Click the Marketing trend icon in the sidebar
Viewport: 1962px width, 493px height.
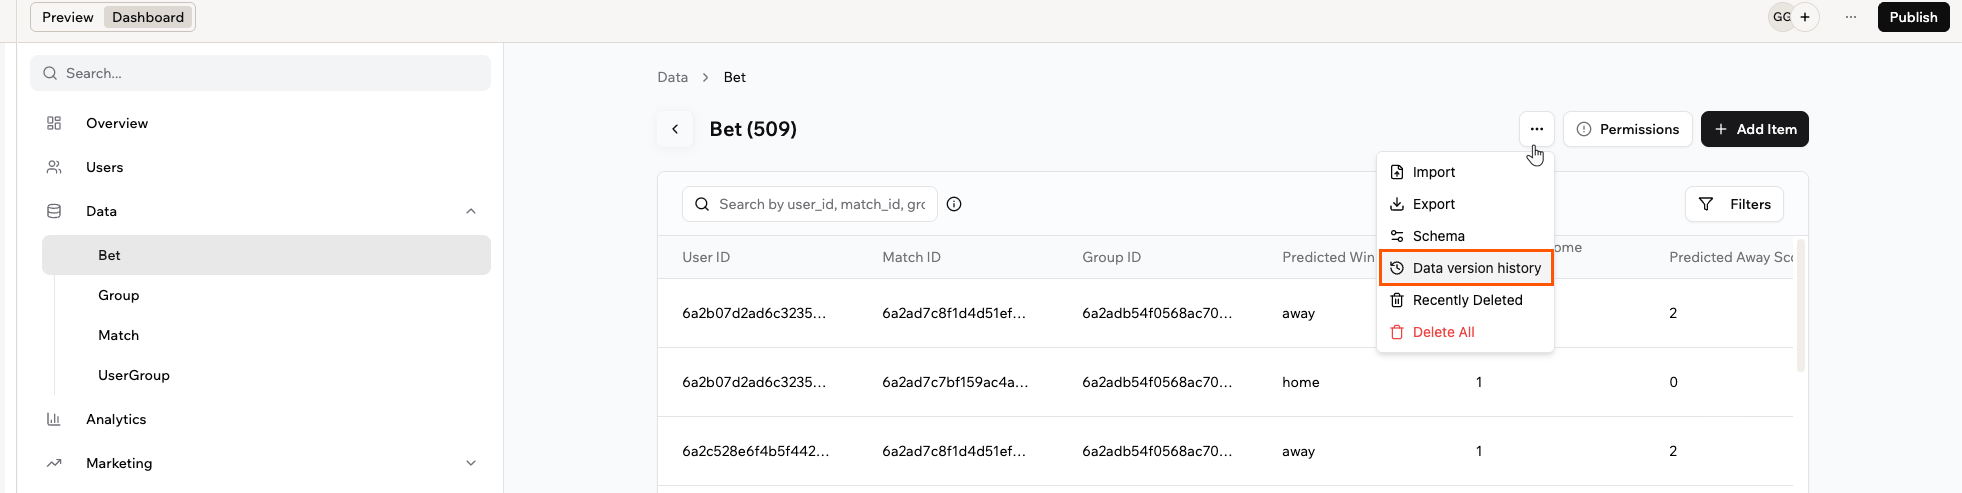click(54, 463)
